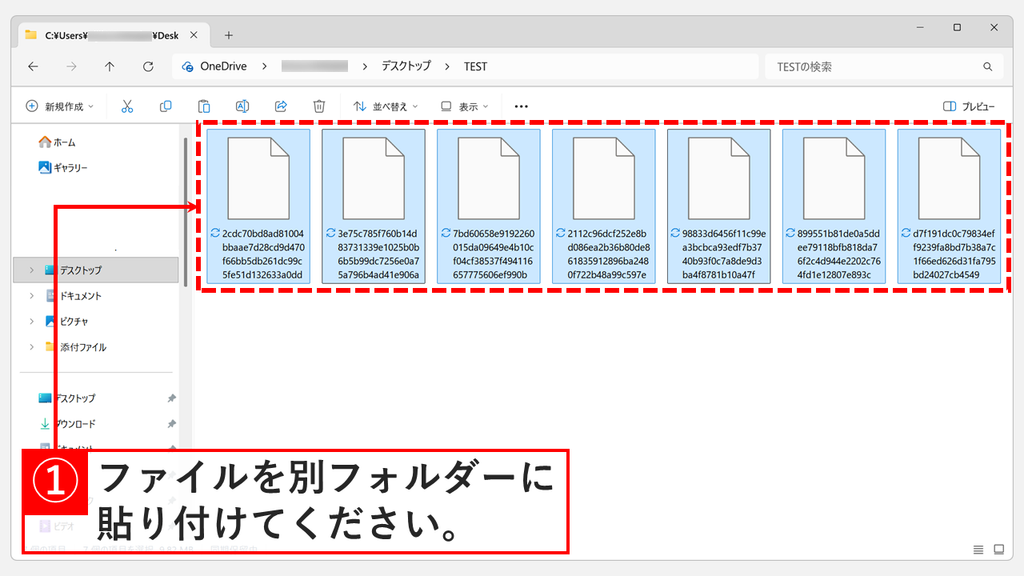Select file starting with 3e75c785f760b14d
The width and height of the screenshot is (1024, 576).
(x=374, y=206)
